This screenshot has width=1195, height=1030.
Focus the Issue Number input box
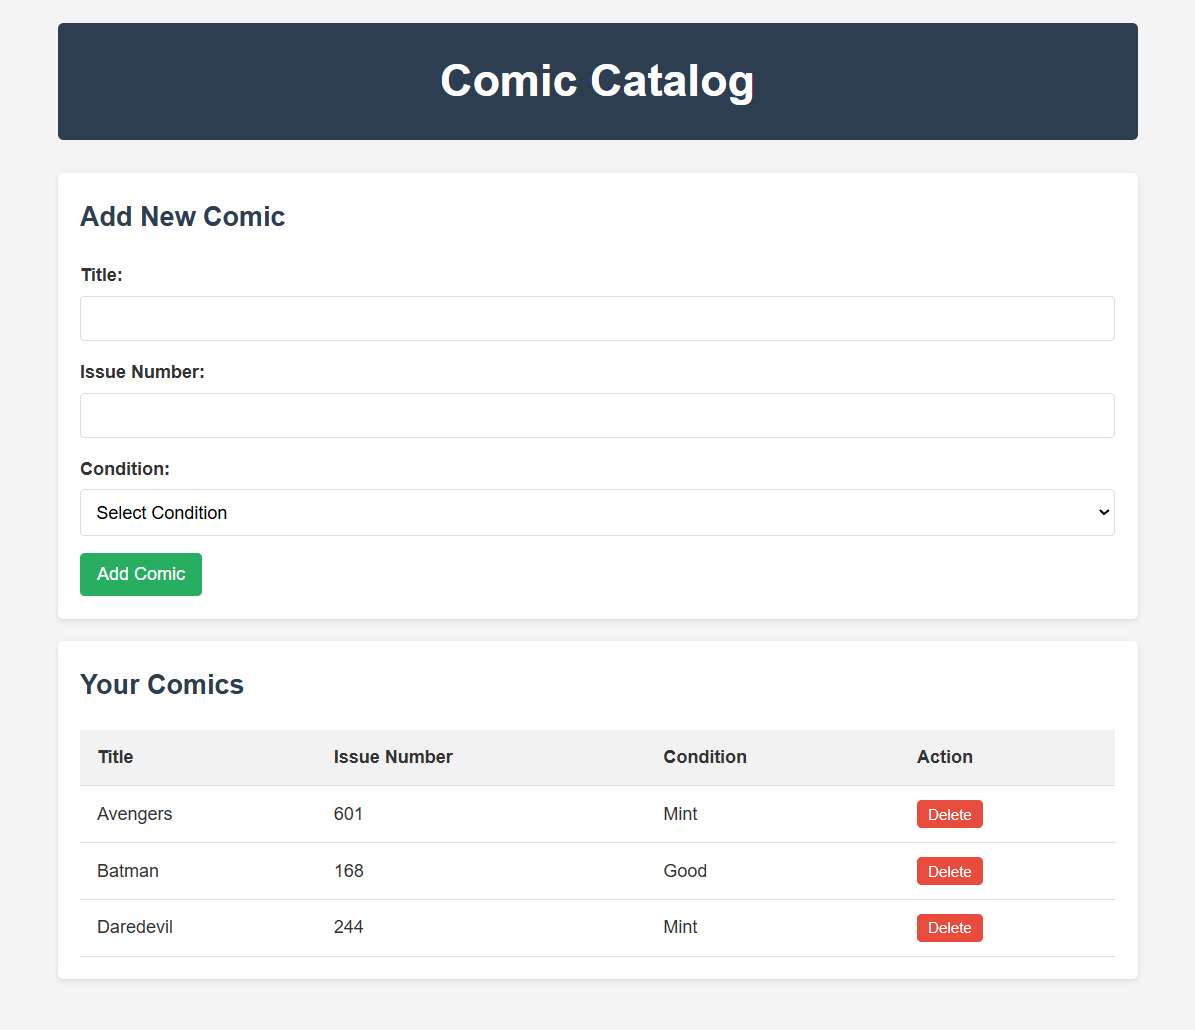point(597,415)
